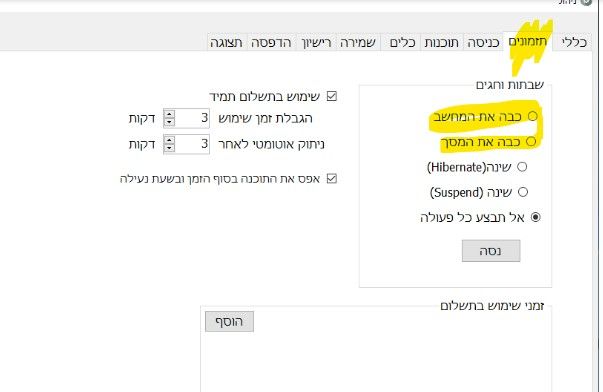
Task: Click the נסה button
Action: coord(491,251)
